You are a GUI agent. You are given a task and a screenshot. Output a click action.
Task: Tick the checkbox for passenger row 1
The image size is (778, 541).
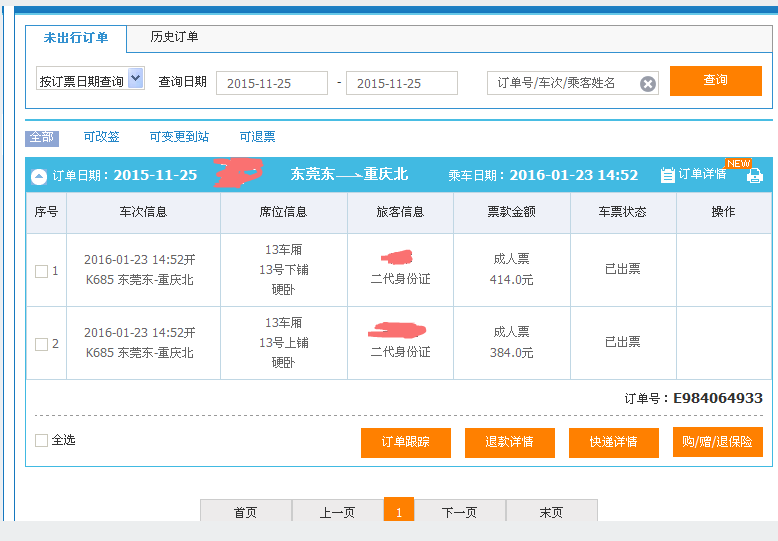click(x=41, y=271)
